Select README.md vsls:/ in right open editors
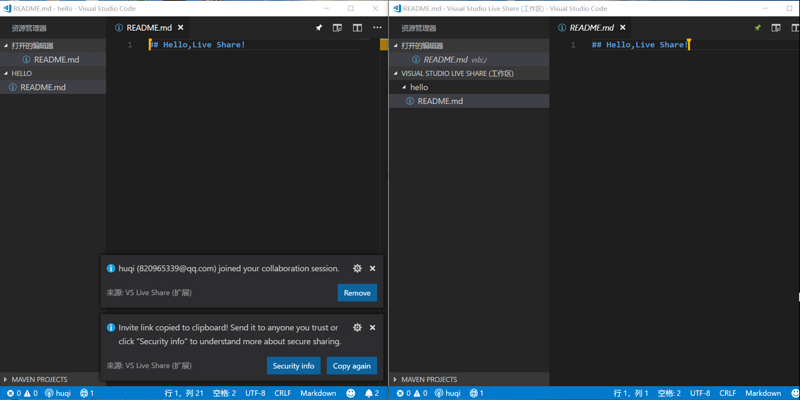Viewport: 800px width, 400px height. (469, 59)
